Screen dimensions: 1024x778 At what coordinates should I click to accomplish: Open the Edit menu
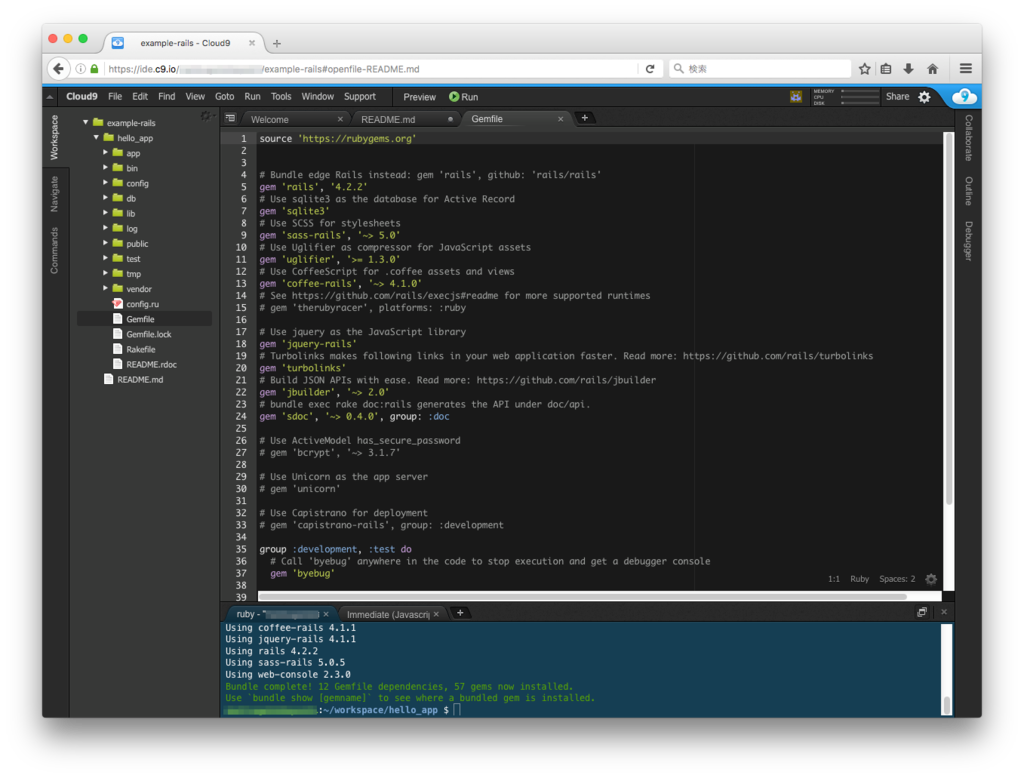pos(140,97)
